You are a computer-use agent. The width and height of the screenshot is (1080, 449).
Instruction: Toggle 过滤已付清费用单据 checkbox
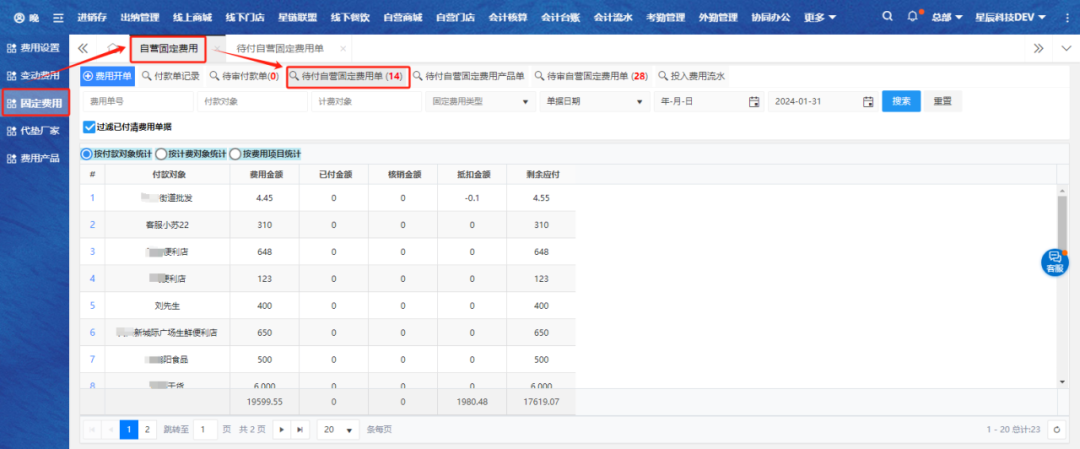point(90,127)
